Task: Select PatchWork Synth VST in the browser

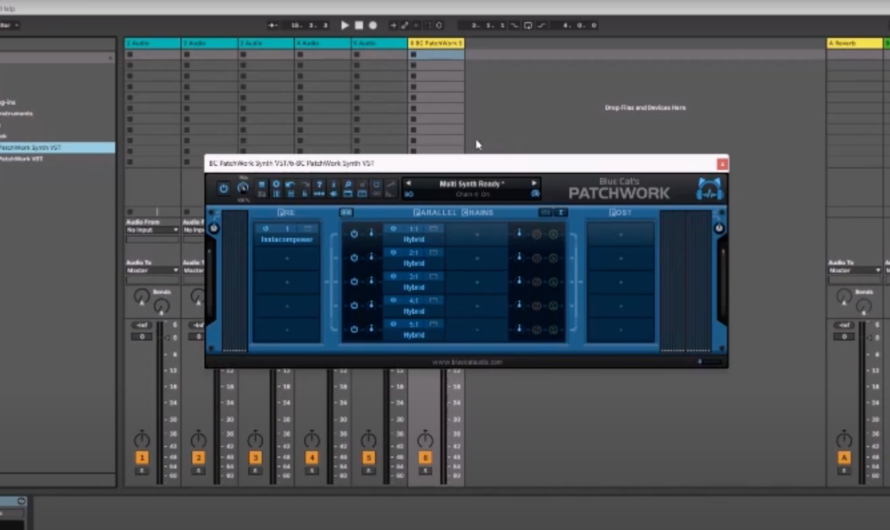Action: (x=57, y=148)
